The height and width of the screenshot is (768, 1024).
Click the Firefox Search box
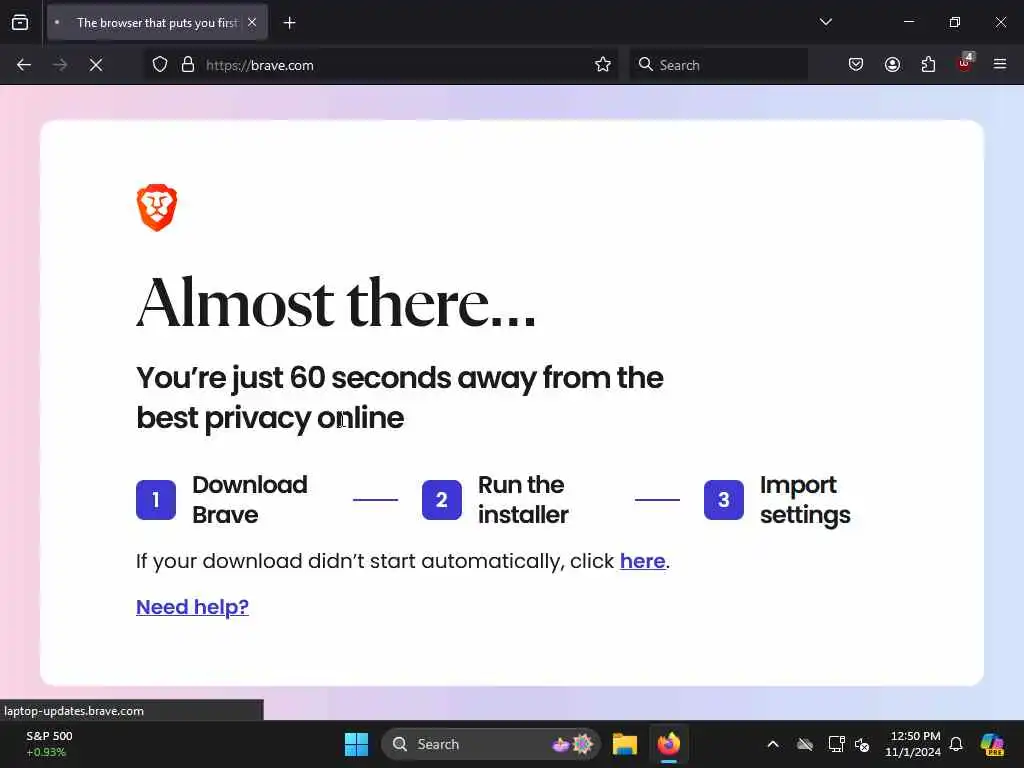[x=718, y=65]
